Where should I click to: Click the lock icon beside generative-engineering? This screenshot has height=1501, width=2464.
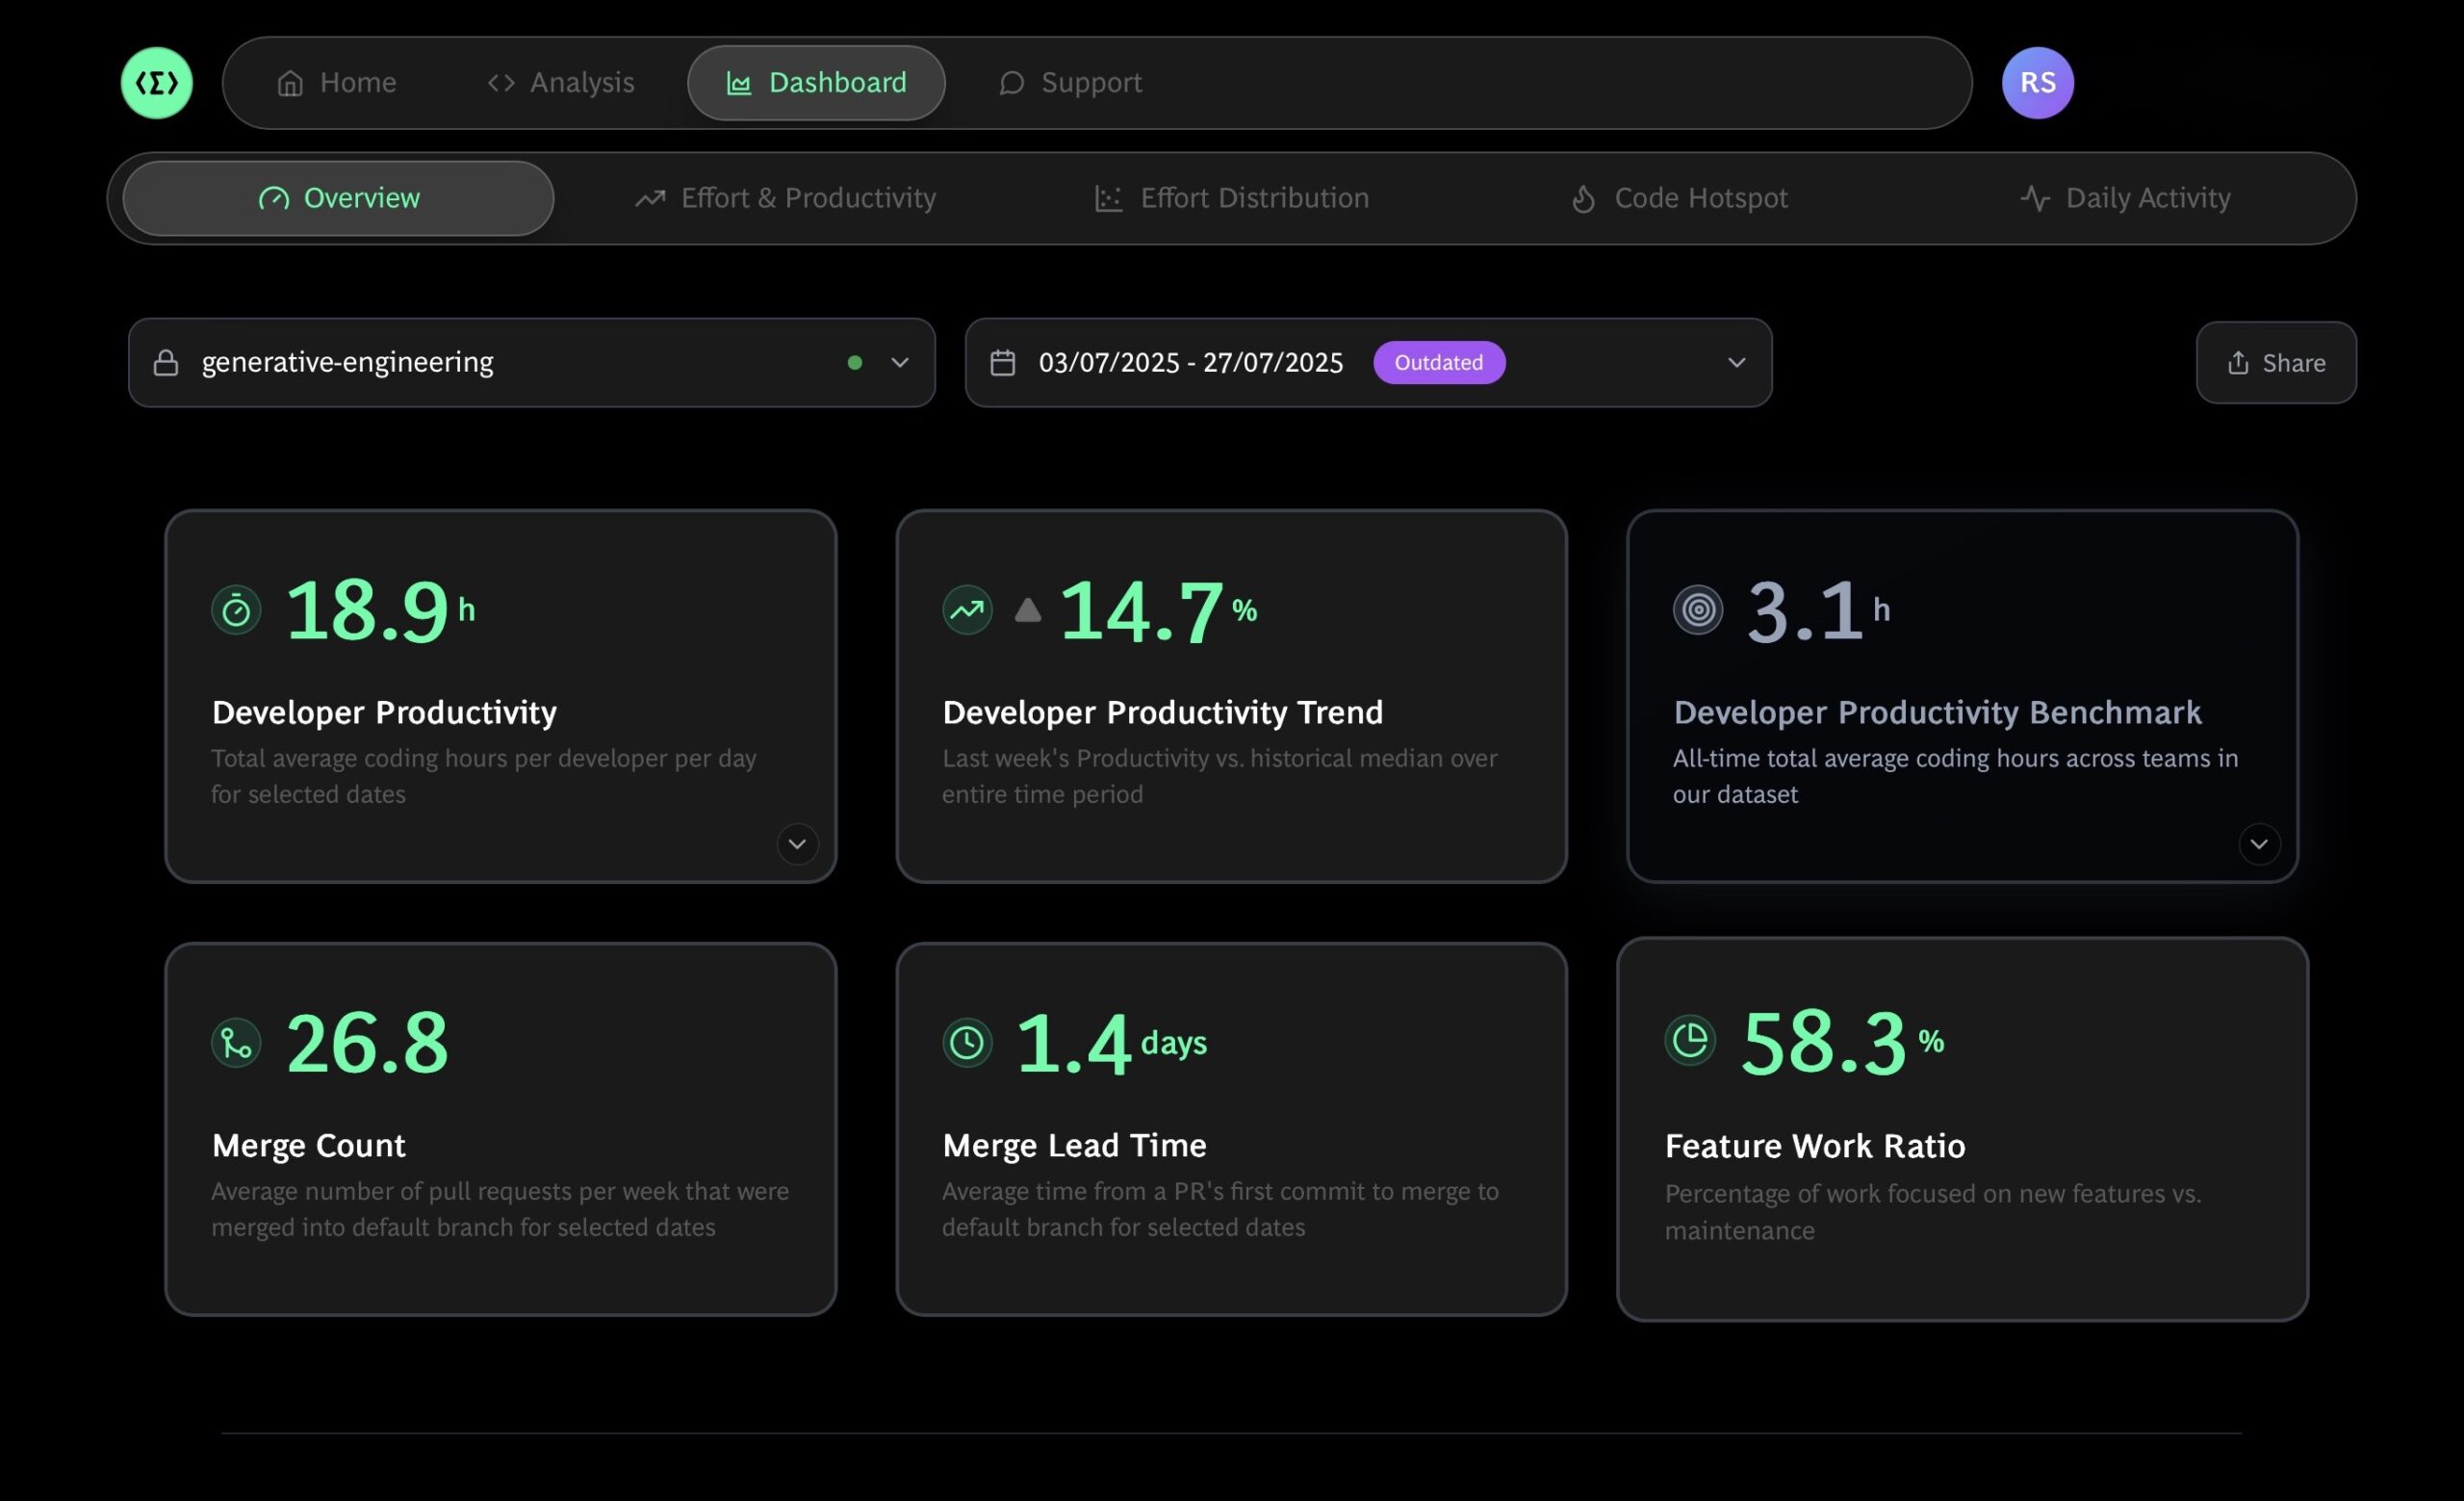[166, 363]
